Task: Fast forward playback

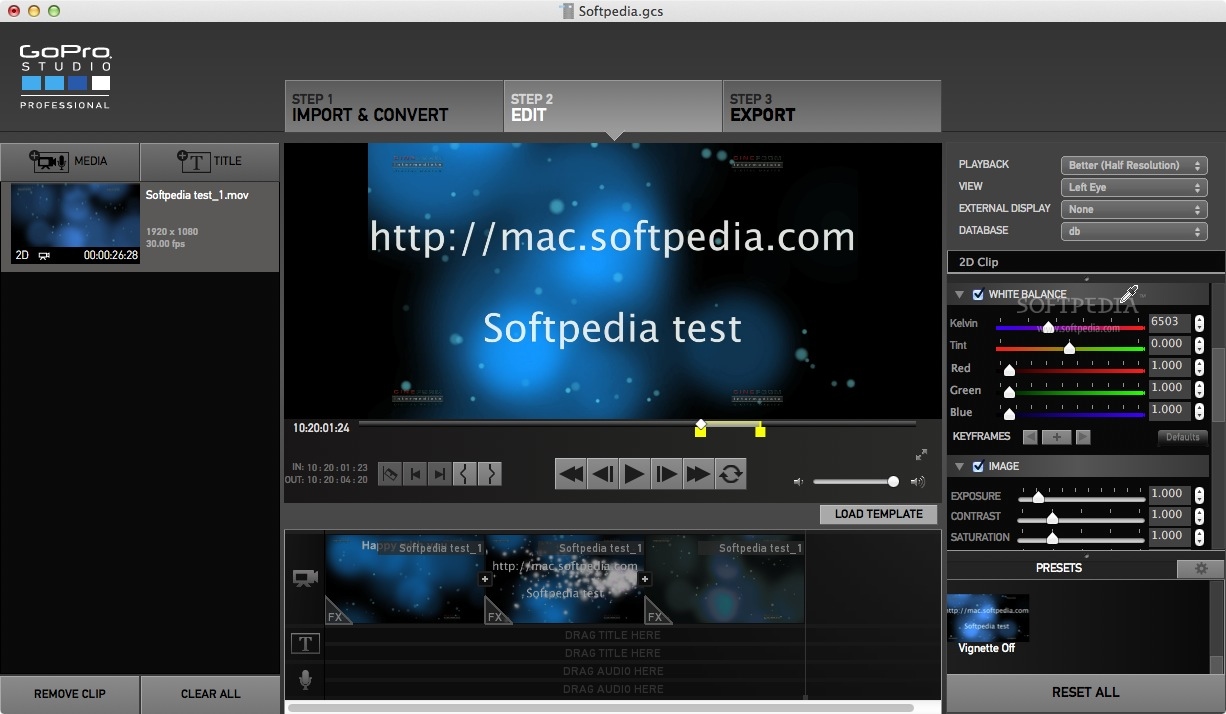Action: point(698,474)
